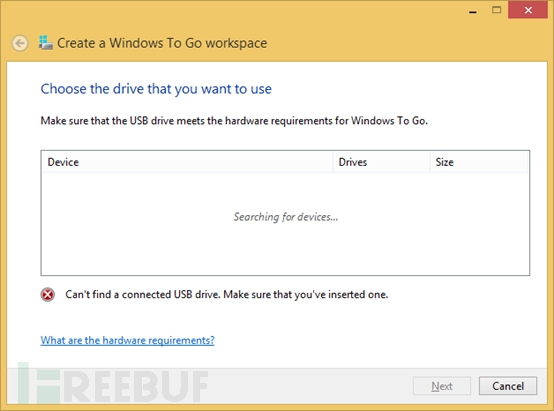Click the 'Create a Windows To Go workspace' title
This screenshot has width=554, height=411.
click(162, 43)
